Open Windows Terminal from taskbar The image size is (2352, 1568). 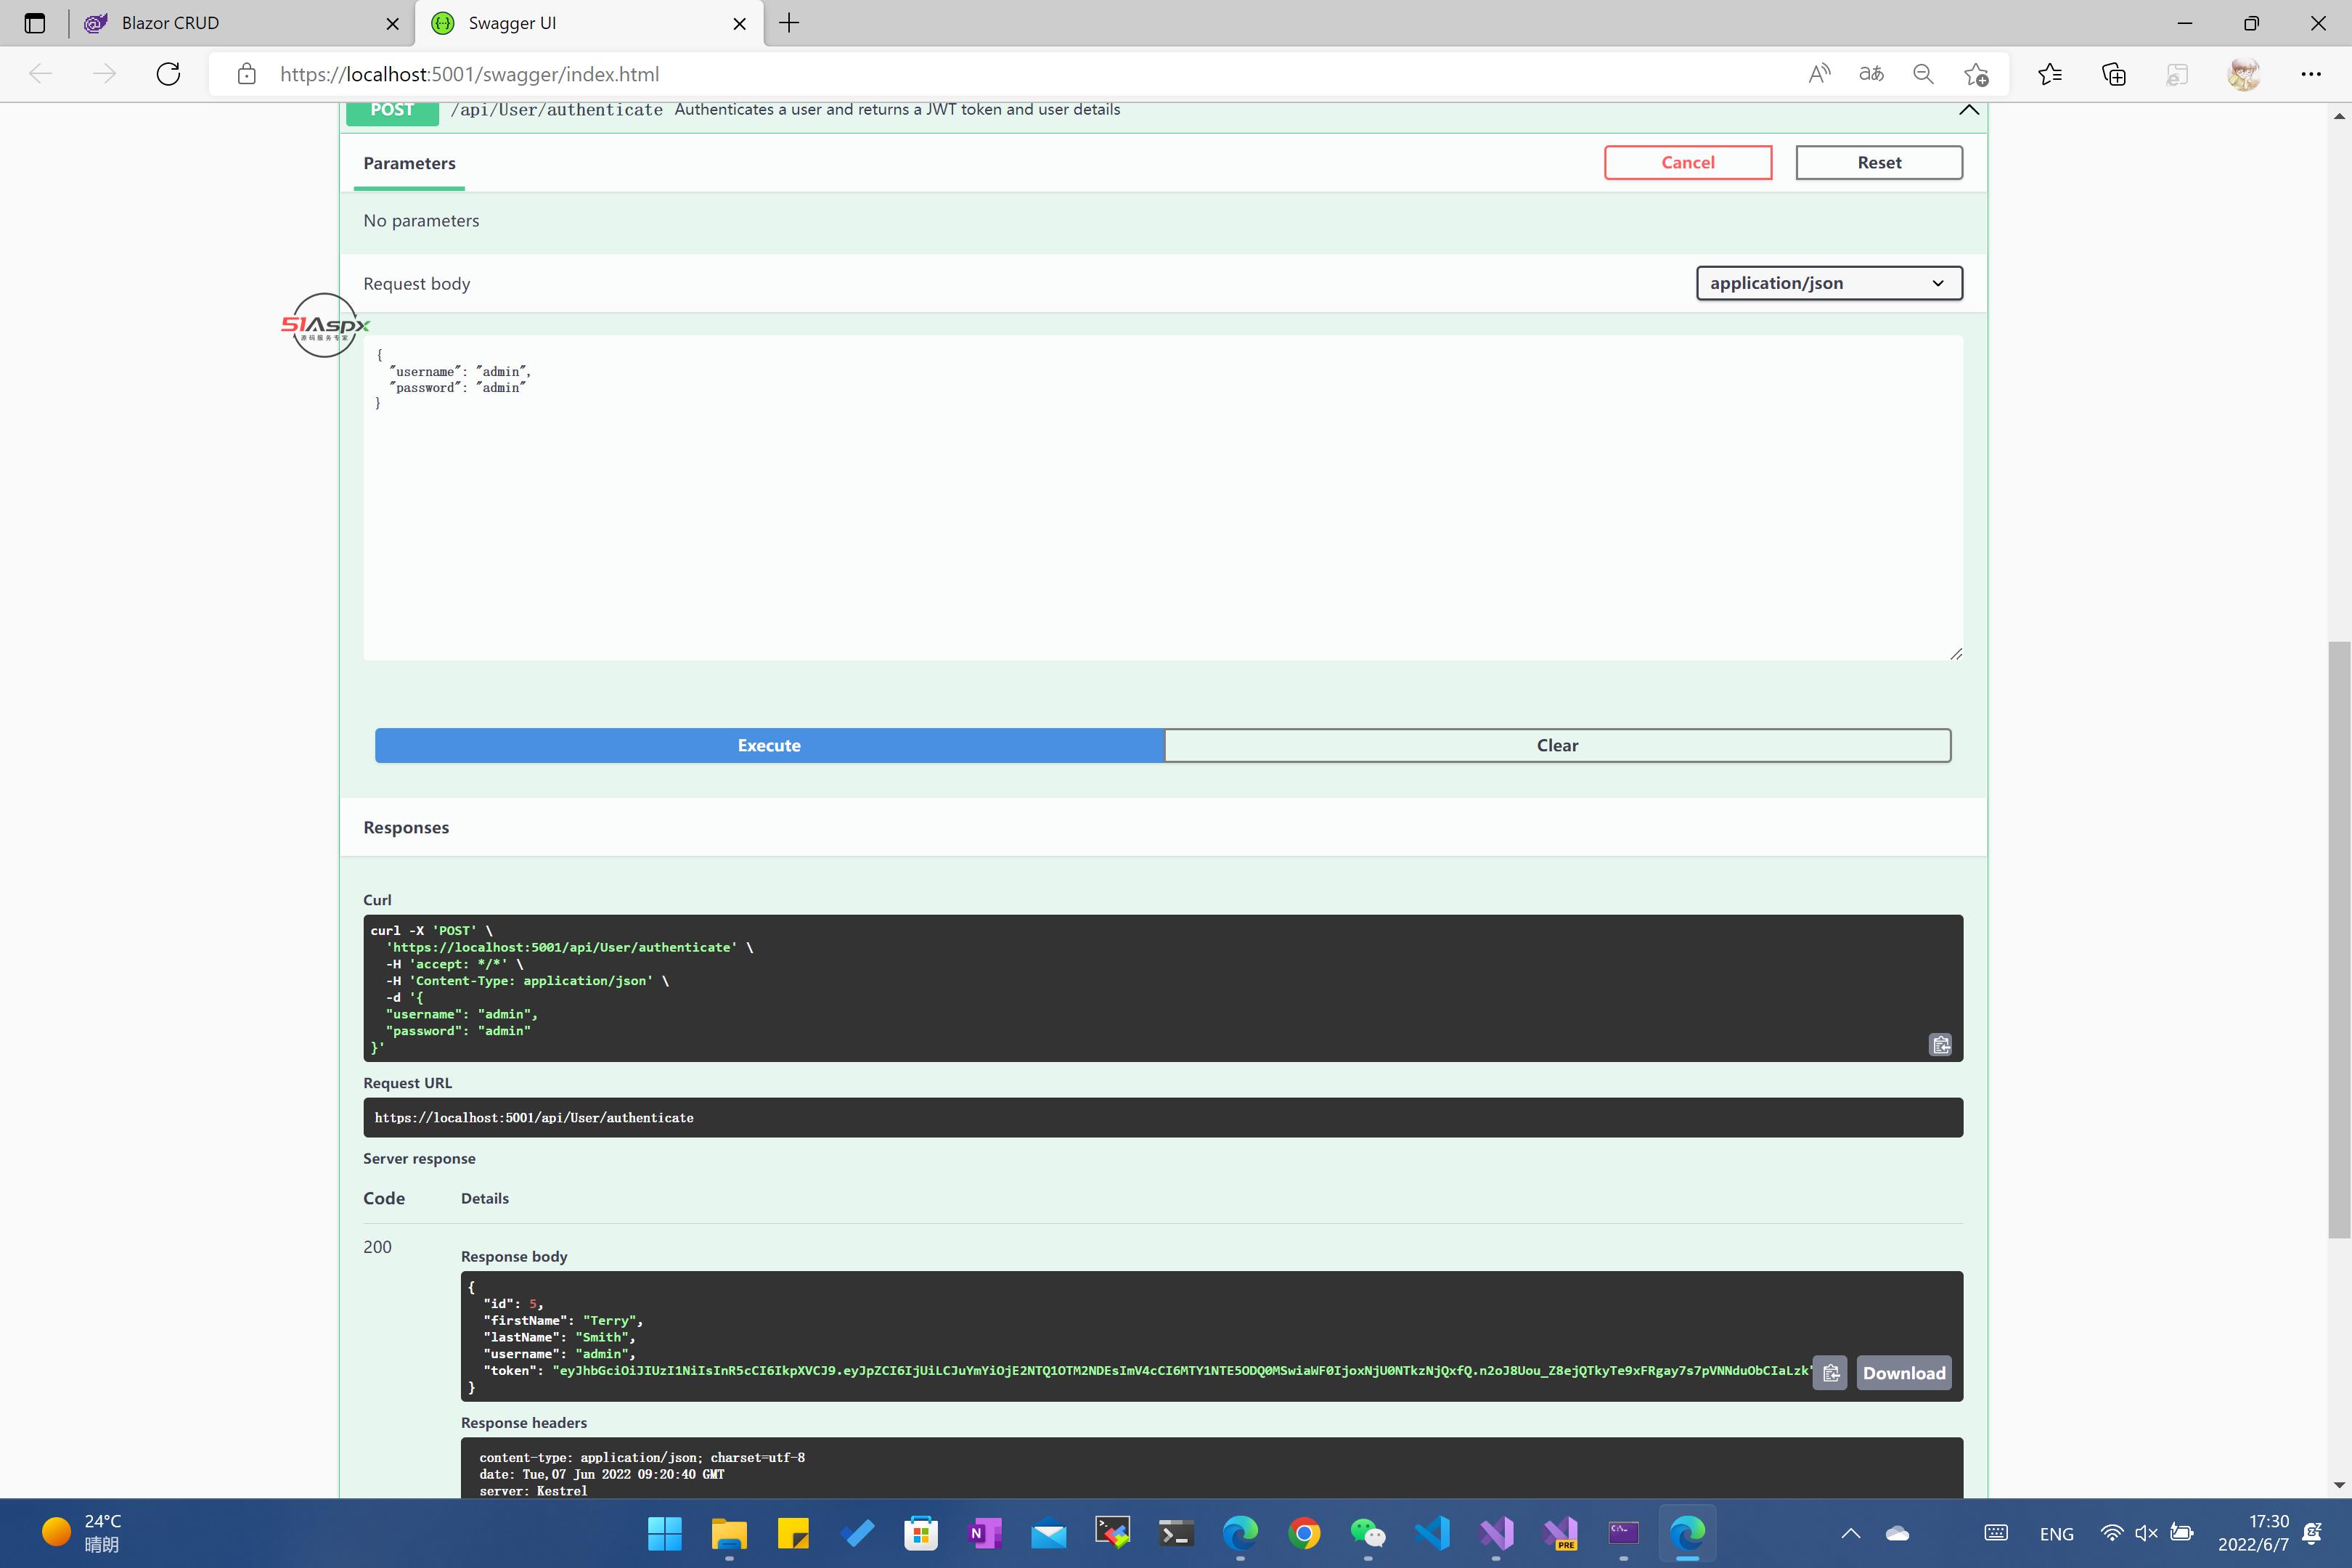[1176, 1533]
